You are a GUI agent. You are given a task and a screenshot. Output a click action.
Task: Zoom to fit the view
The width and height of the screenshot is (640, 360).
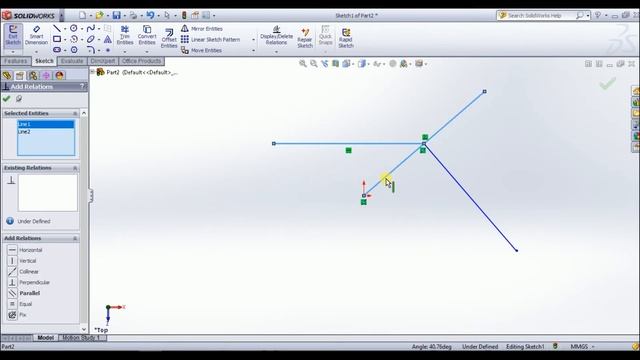click(302, 64)
